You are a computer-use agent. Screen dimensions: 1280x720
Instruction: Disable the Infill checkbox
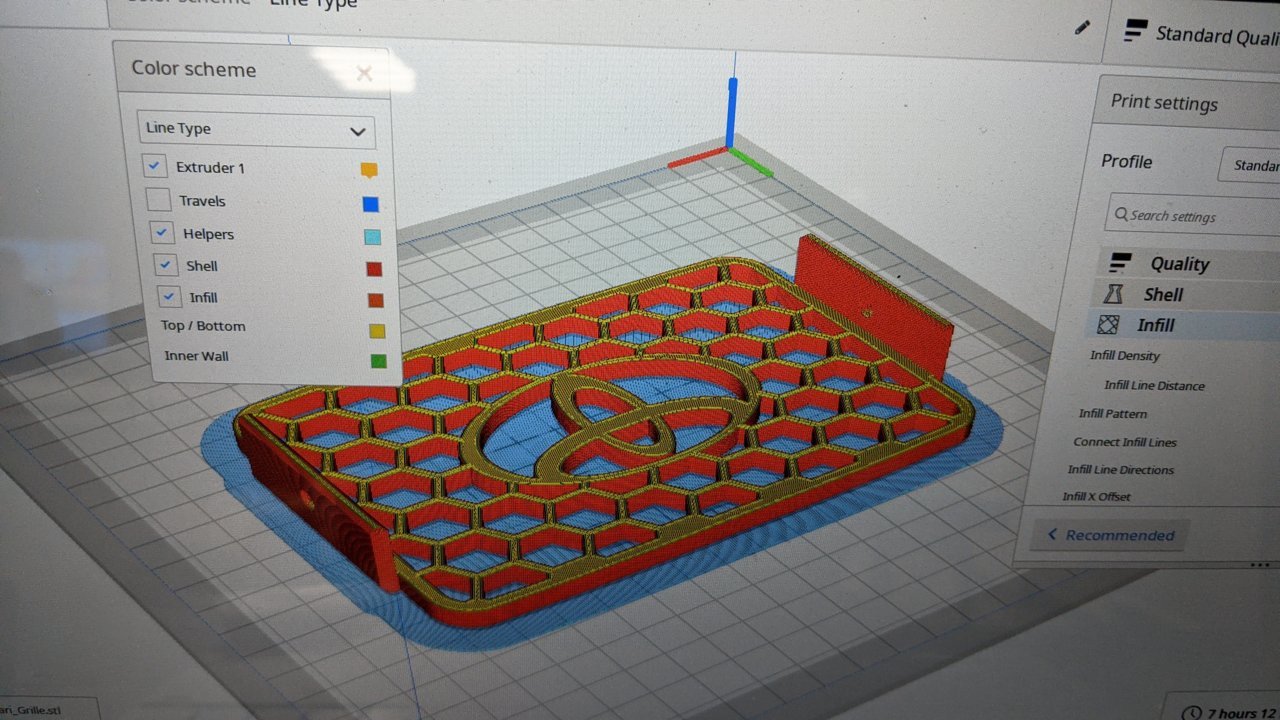click(x=171, y=297)
